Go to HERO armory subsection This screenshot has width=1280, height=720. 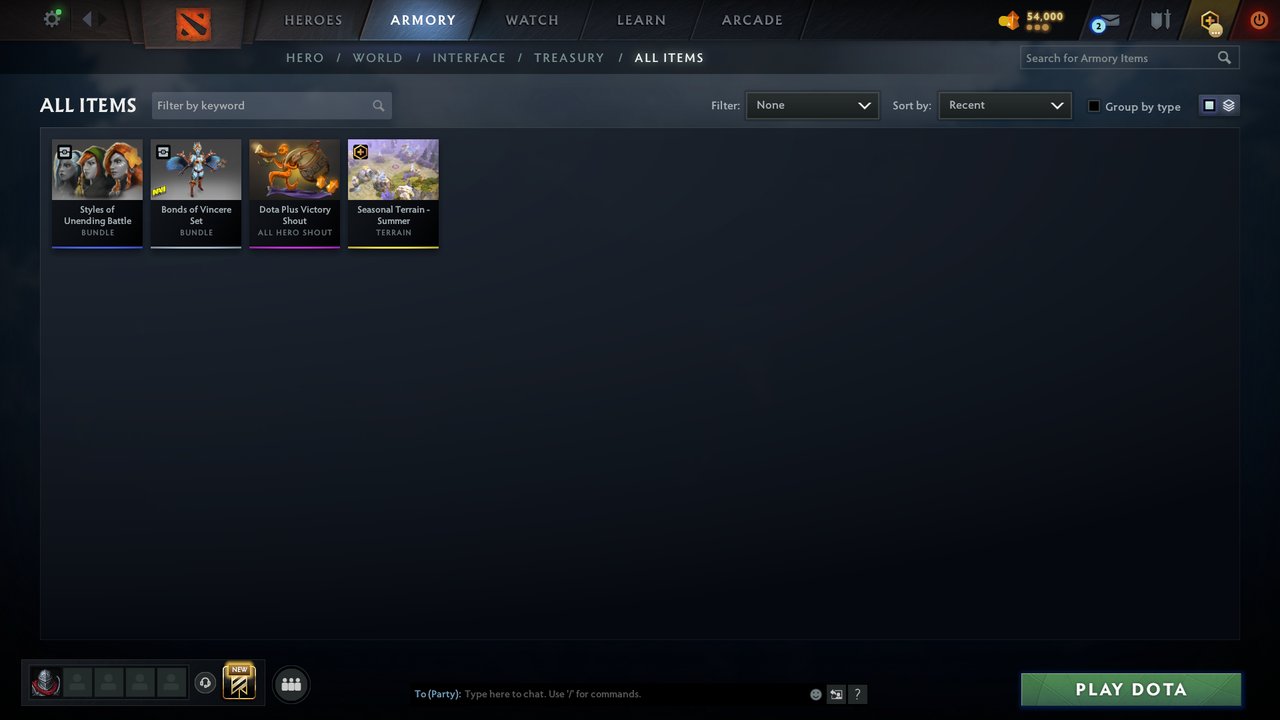(x=305, y=58)
